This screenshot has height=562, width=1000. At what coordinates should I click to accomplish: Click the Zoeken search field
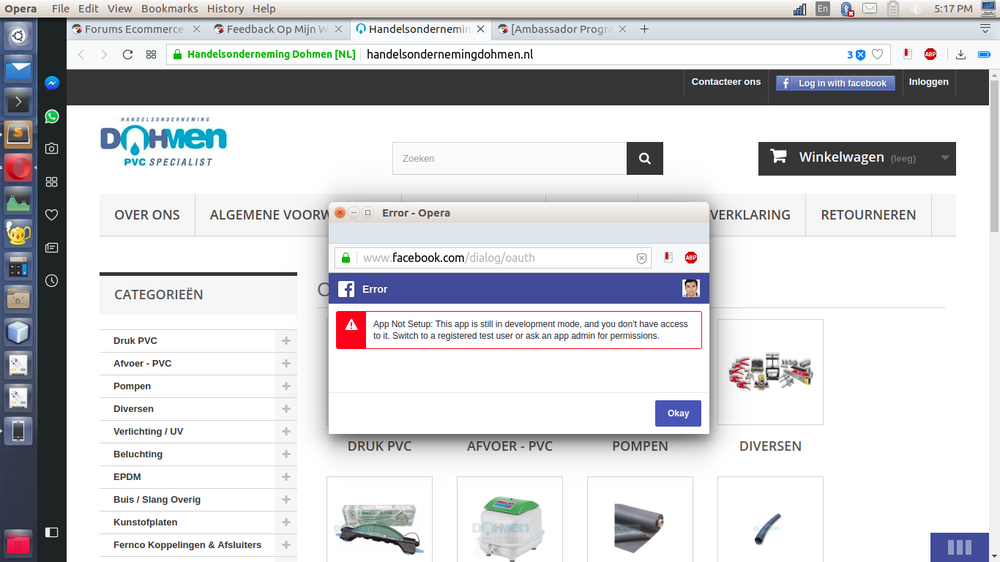[x=510, y=158]
